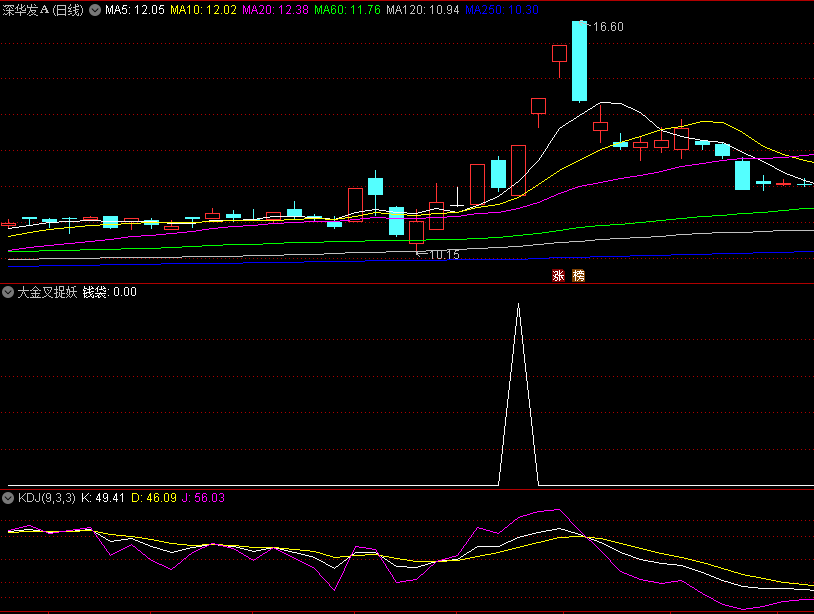Click the tall cyan candle at 16.60 peak
The image size is (814, 614).
point(579,61)
